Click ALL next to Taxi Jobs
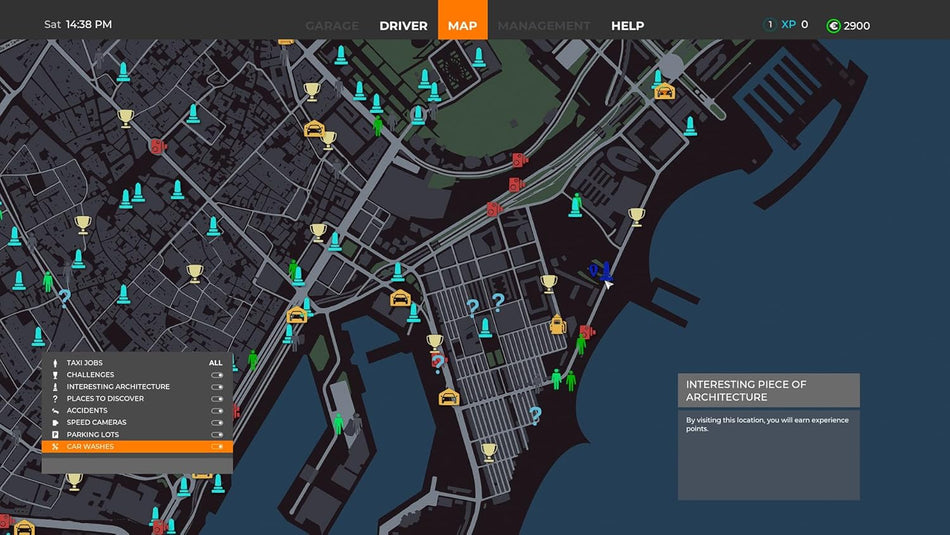 click(215, 363)
